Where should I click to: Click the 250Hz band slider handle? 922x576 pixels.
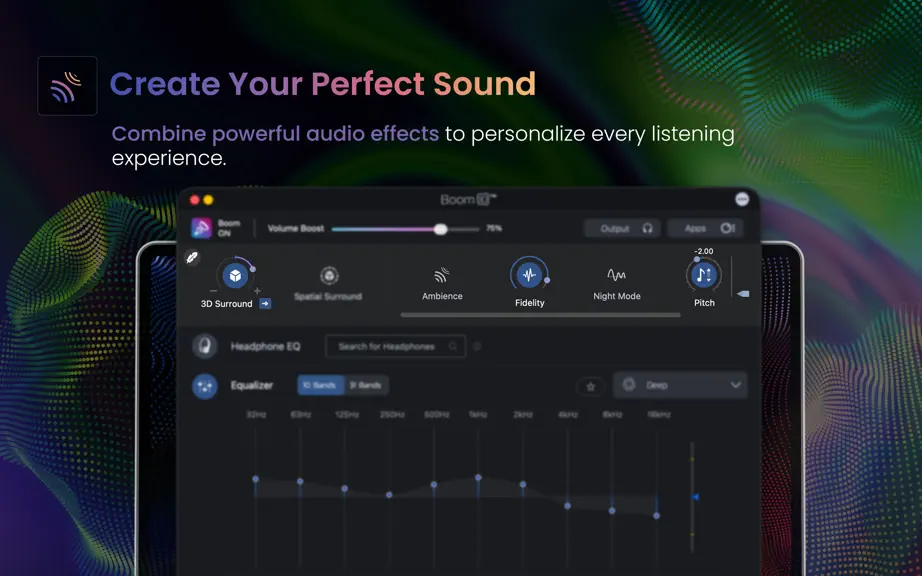(389, 495)
